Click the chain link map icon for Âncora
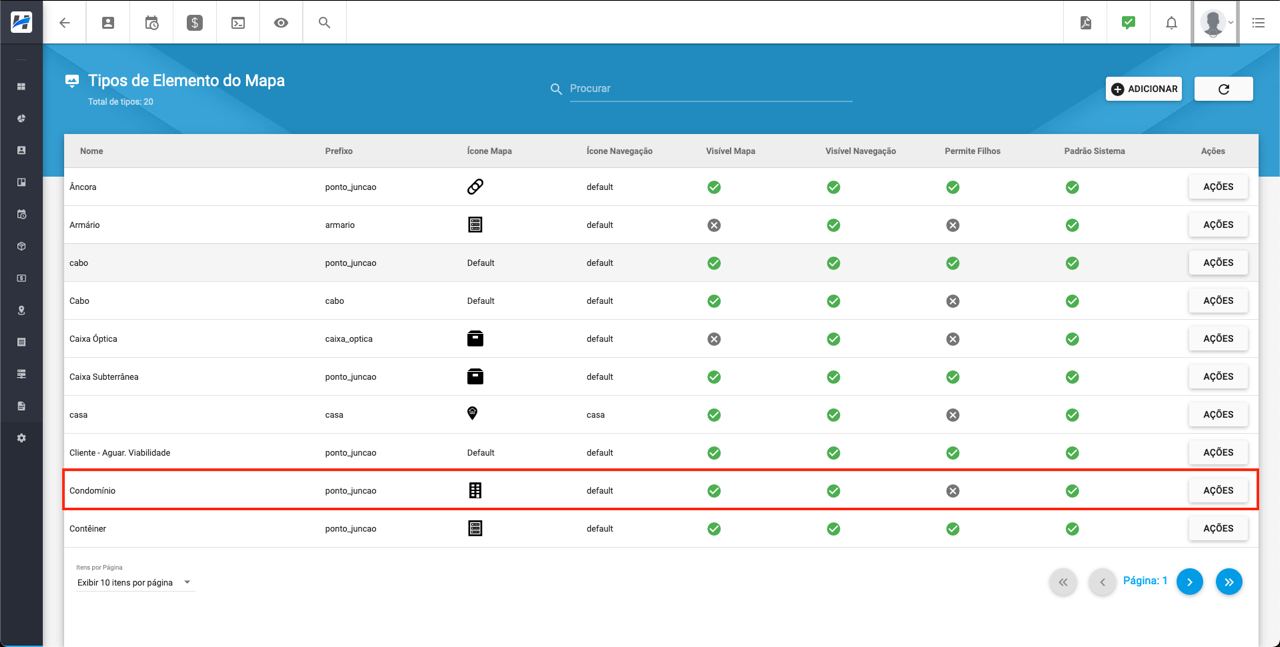The width and height of the screenshot is (1280, 647). pyautogui.click(x=475, y=187)
